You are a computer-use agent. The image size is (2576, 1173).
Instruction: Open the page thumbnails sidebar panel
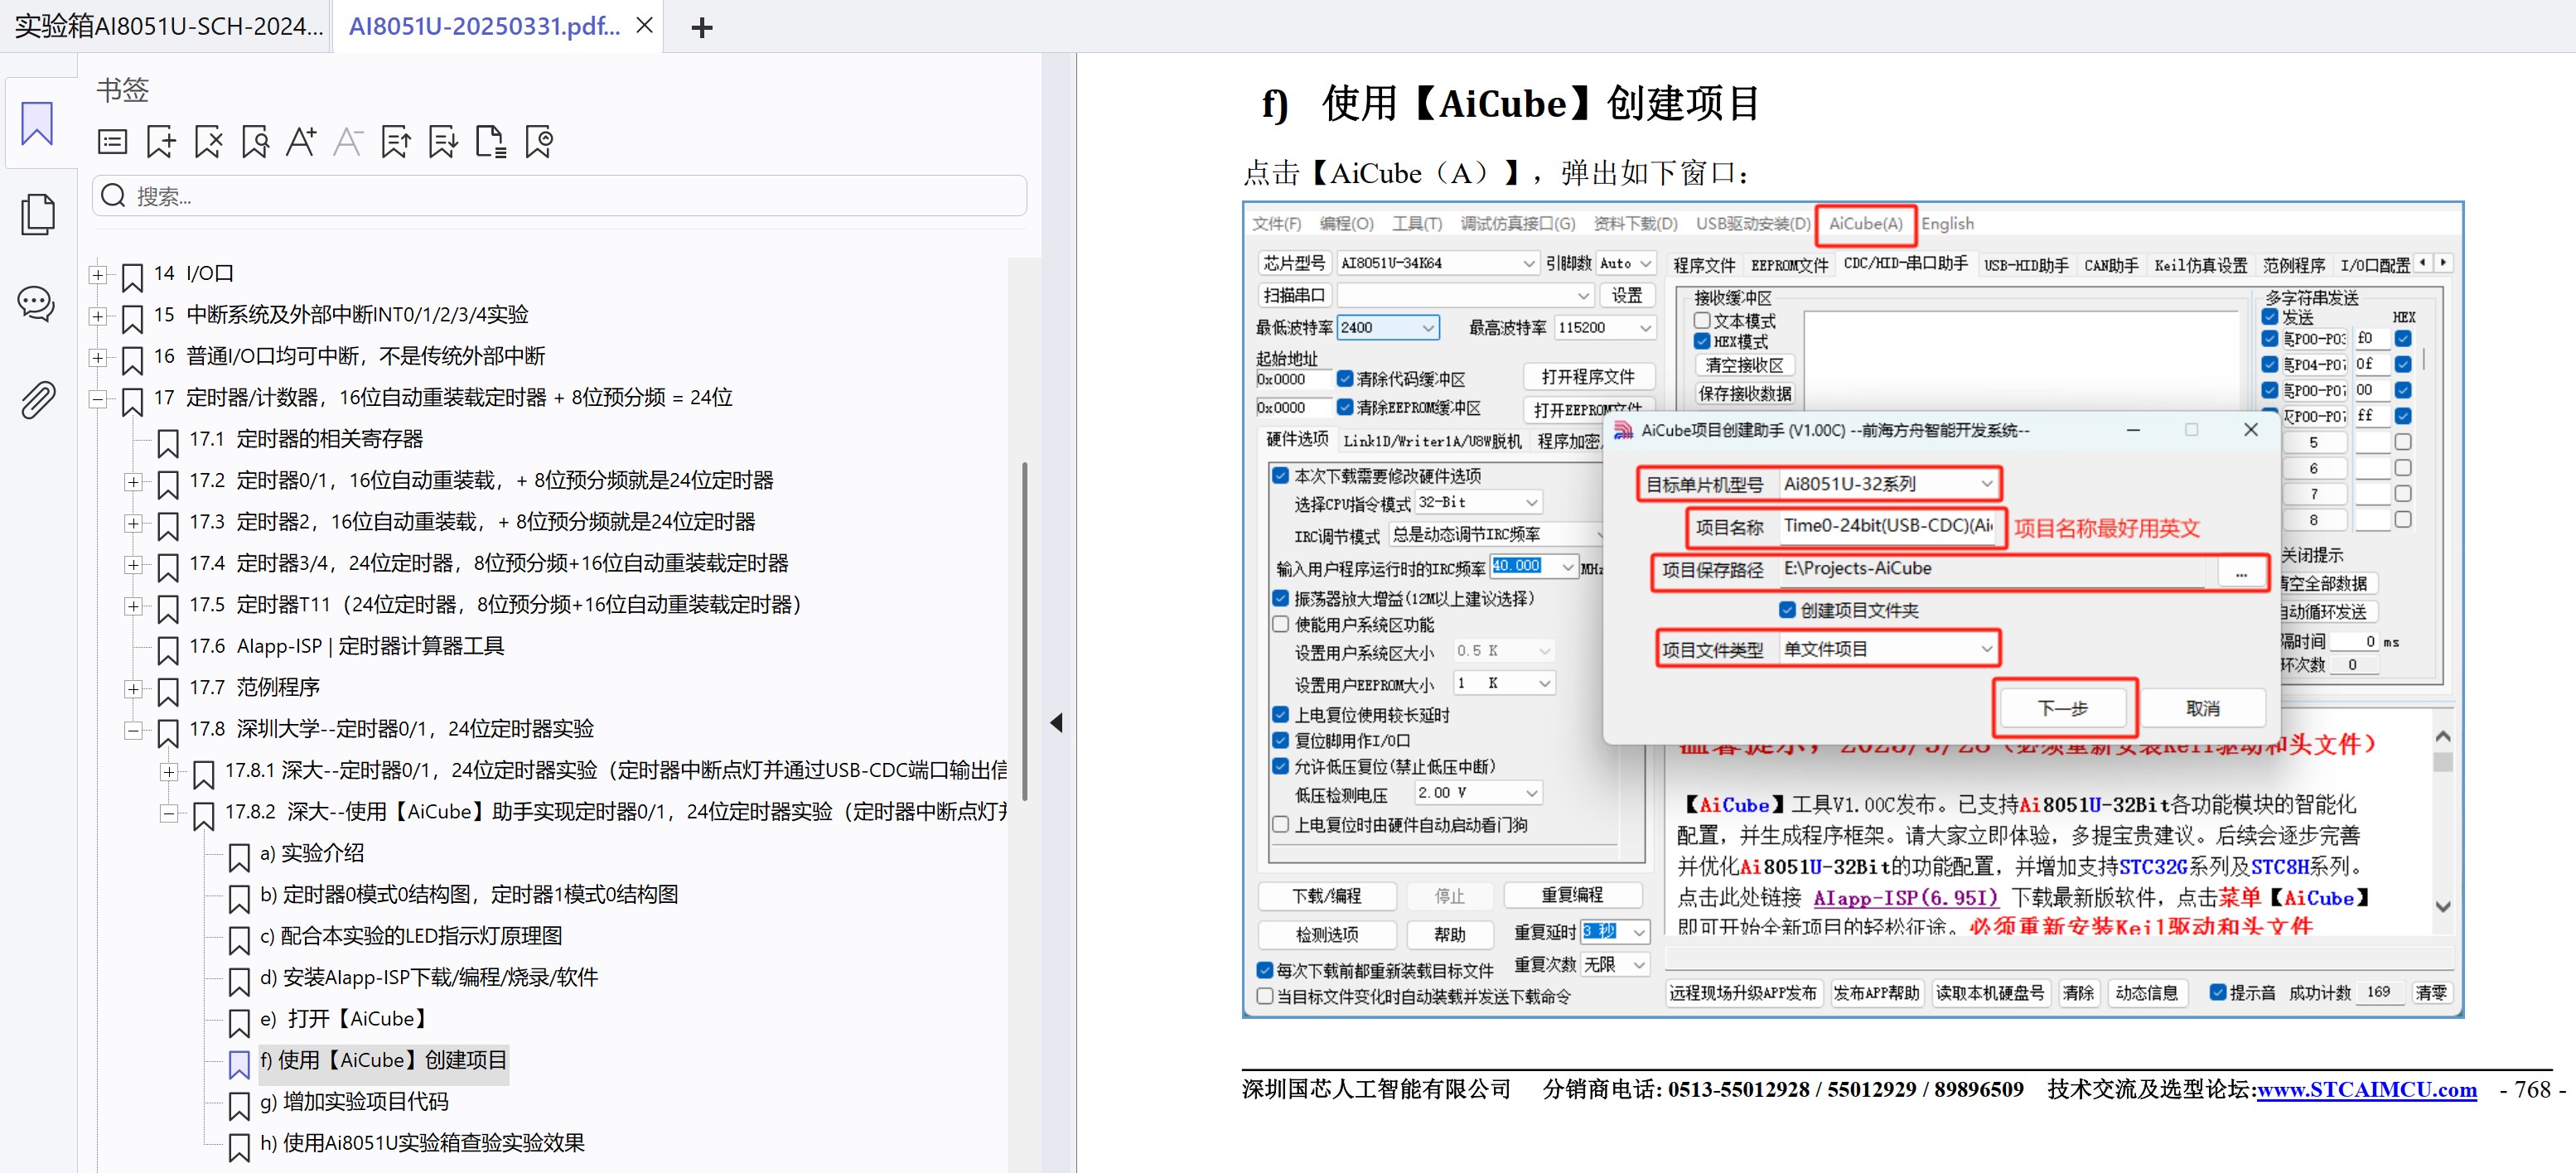coord(37,214)
